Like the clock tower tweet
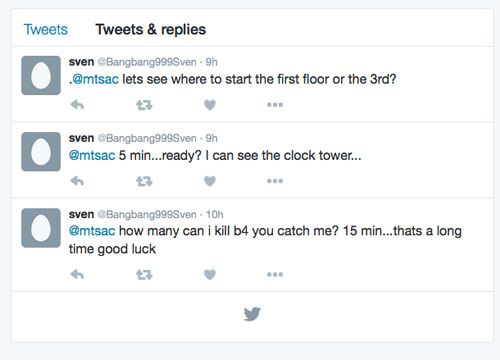Viewport: 500px width, 360px height. click(210, 181)
